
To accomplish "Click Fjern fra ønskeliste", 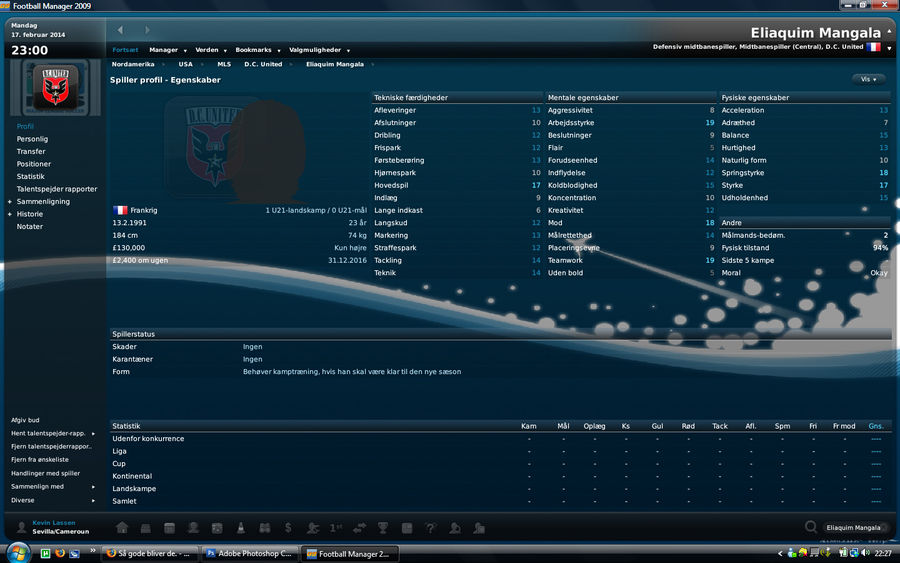I will coord(40,460).
